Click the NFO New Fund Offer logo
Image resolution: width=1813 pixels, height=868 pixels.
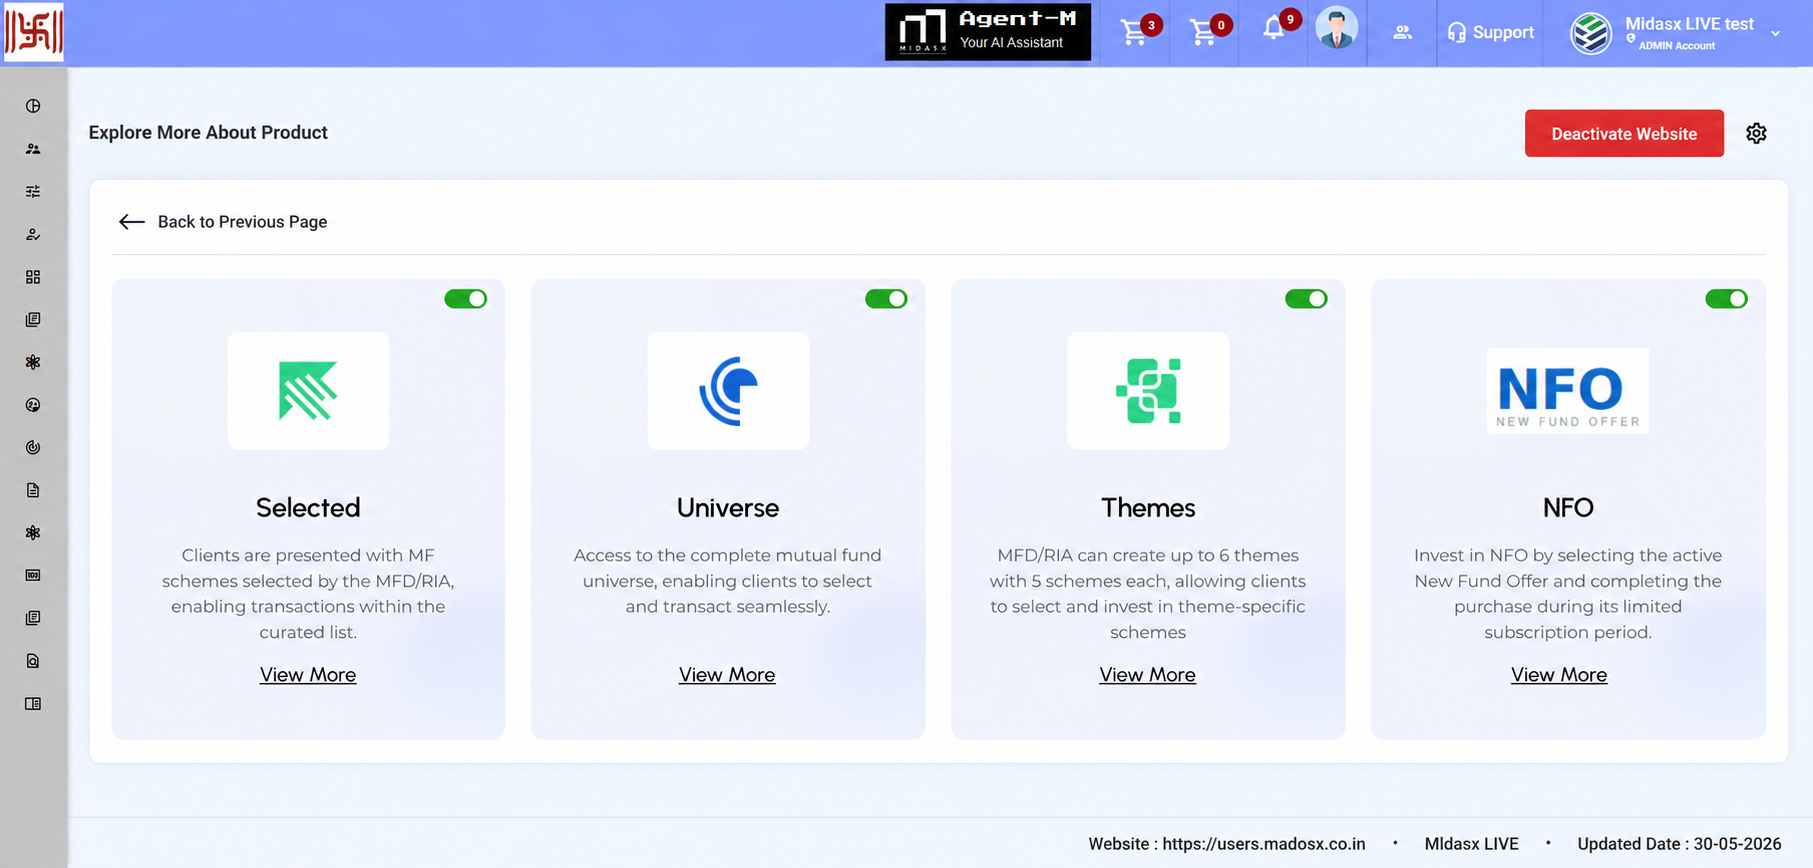(x=1568, y=391)
